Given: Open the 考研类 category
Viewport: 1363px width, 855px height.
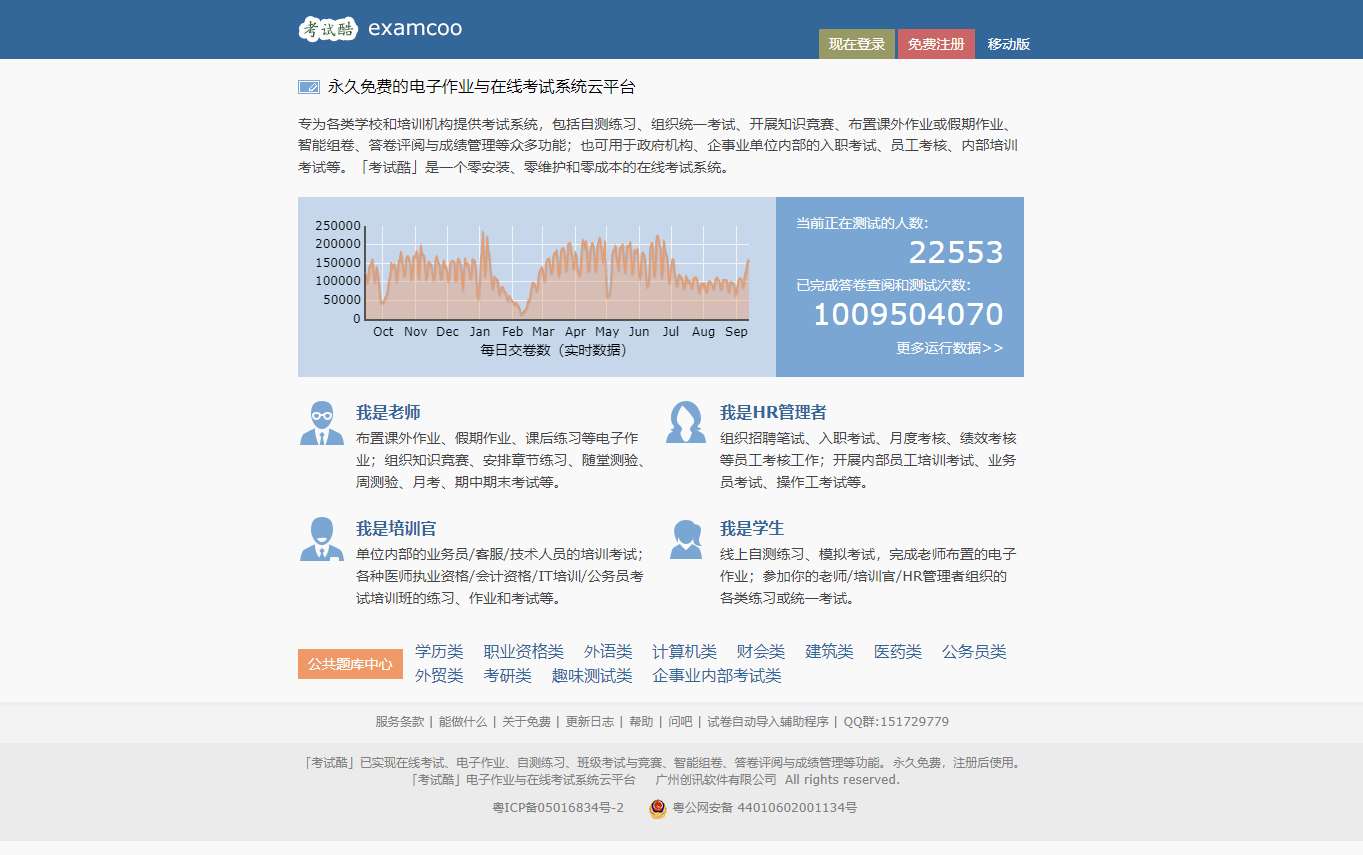Looking at the screenshot, I should tap(507, 676).
